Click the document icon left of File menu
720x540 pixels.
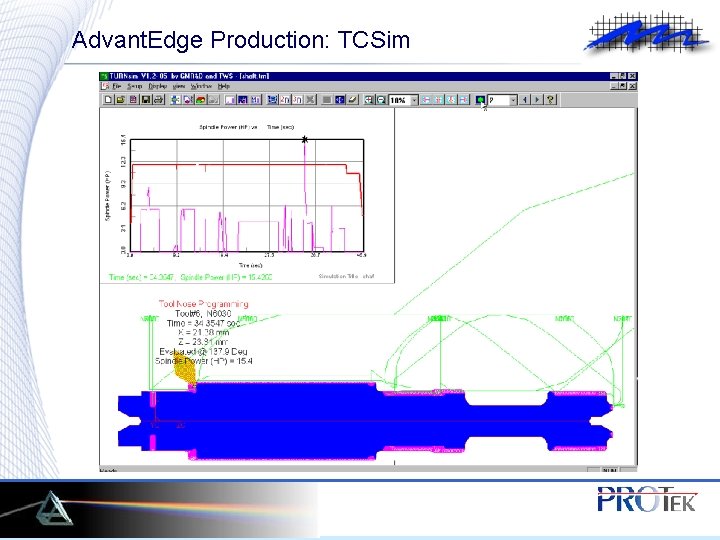[105, 86]
